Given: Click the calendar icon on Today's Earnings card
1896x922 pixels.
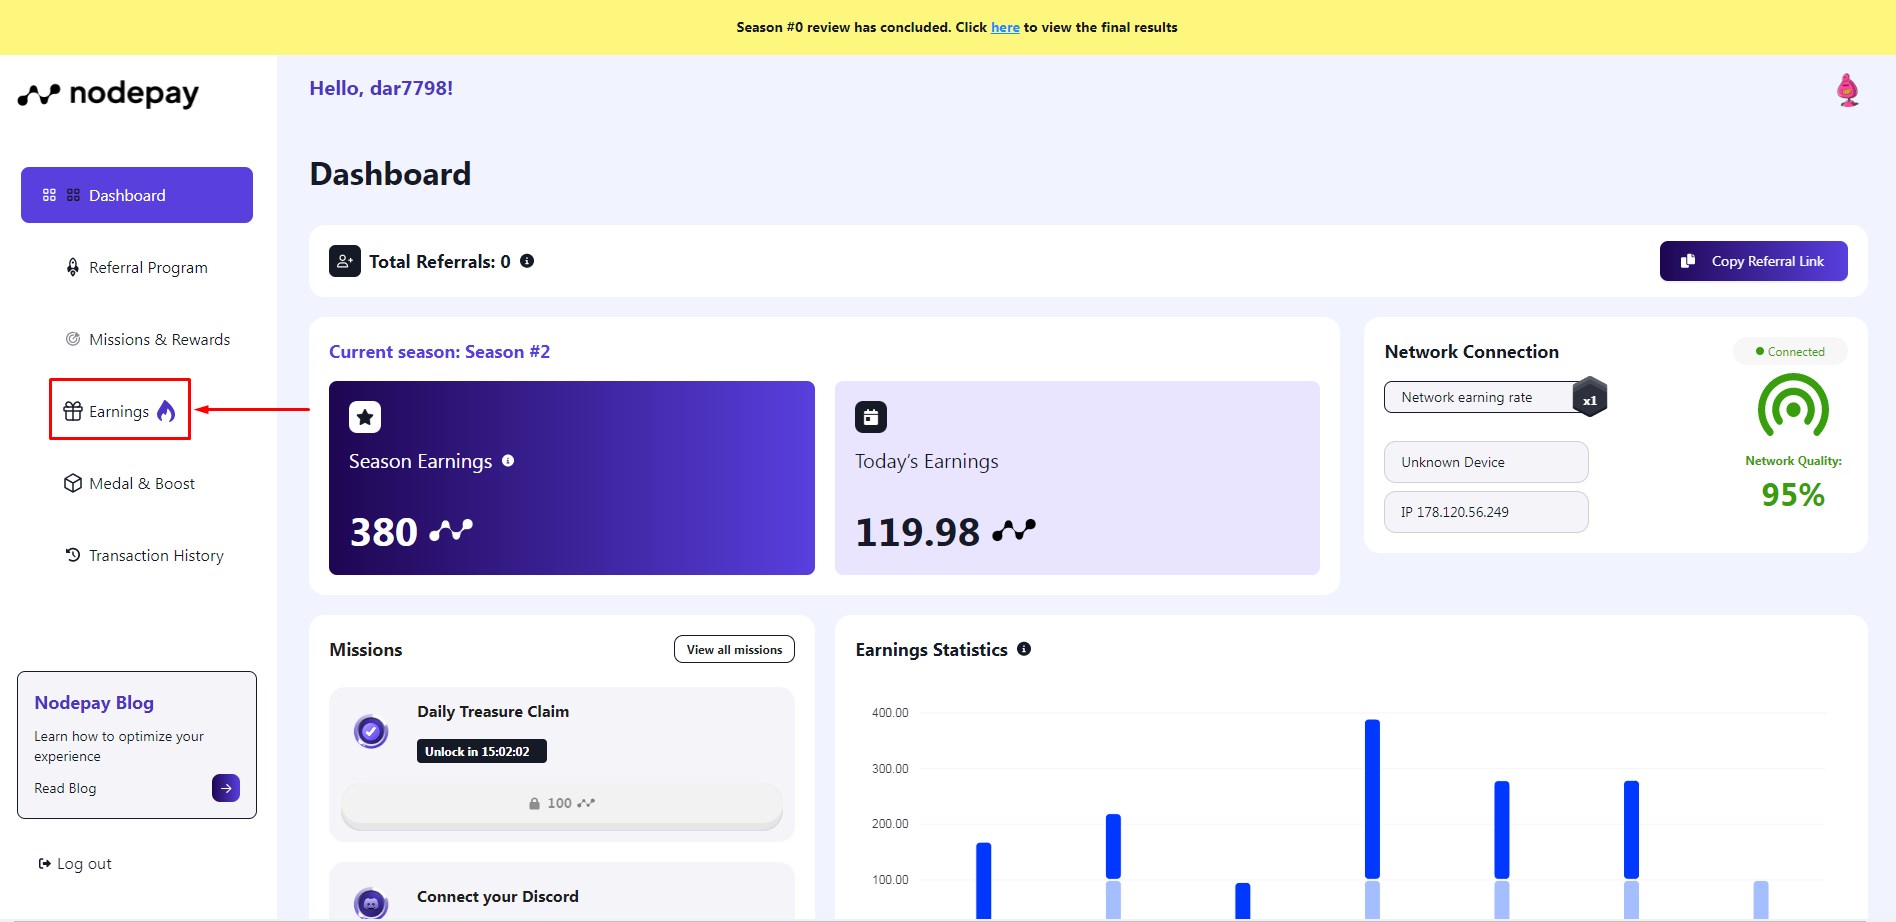Looking at the screenshot, I should coord(871,417).
